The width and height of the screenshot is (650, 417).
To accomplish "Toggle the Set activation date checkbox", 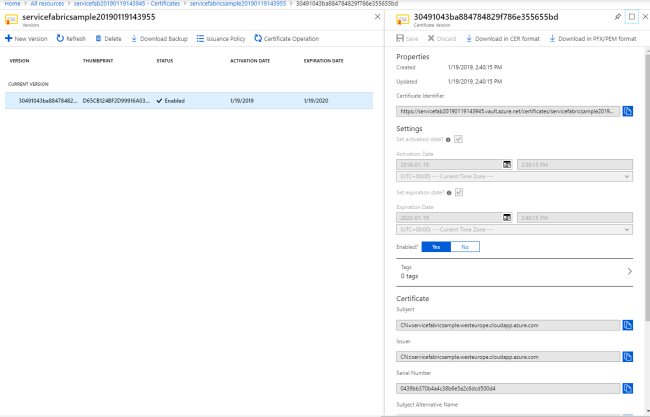I will [458, 139].
